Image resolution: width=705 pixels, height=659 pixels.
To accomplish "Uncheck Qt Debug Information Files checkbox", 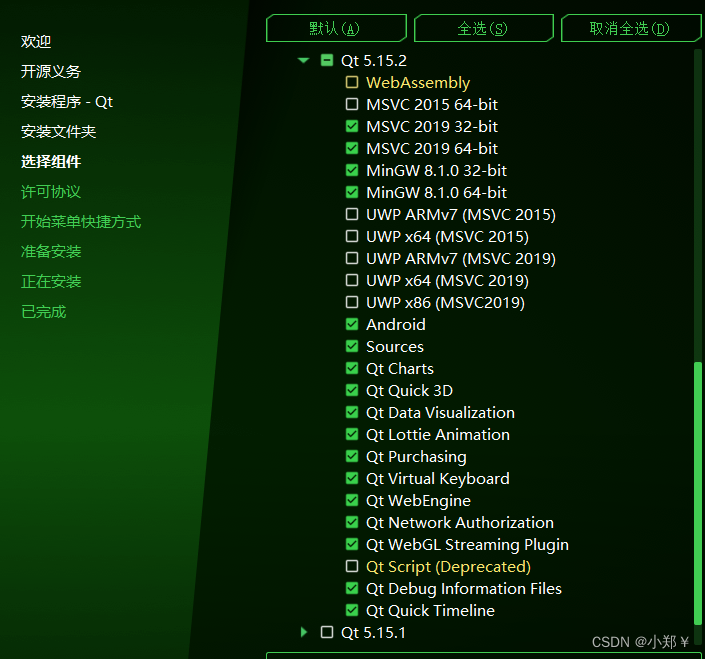I will [352, 588].
